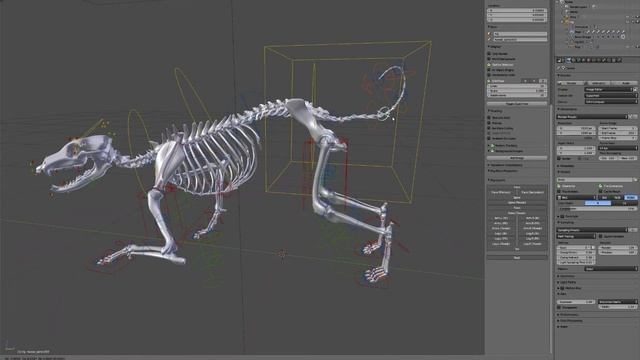
Task: Open the Frame Rate dropdown
Action: (x=618, y=148)
